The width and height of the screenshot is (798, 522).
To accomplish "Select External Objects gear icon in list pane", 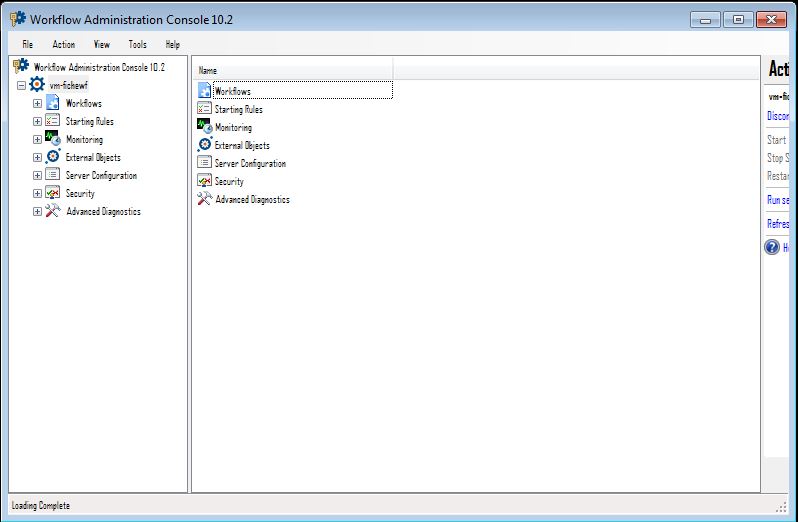I will coord(204,145).
